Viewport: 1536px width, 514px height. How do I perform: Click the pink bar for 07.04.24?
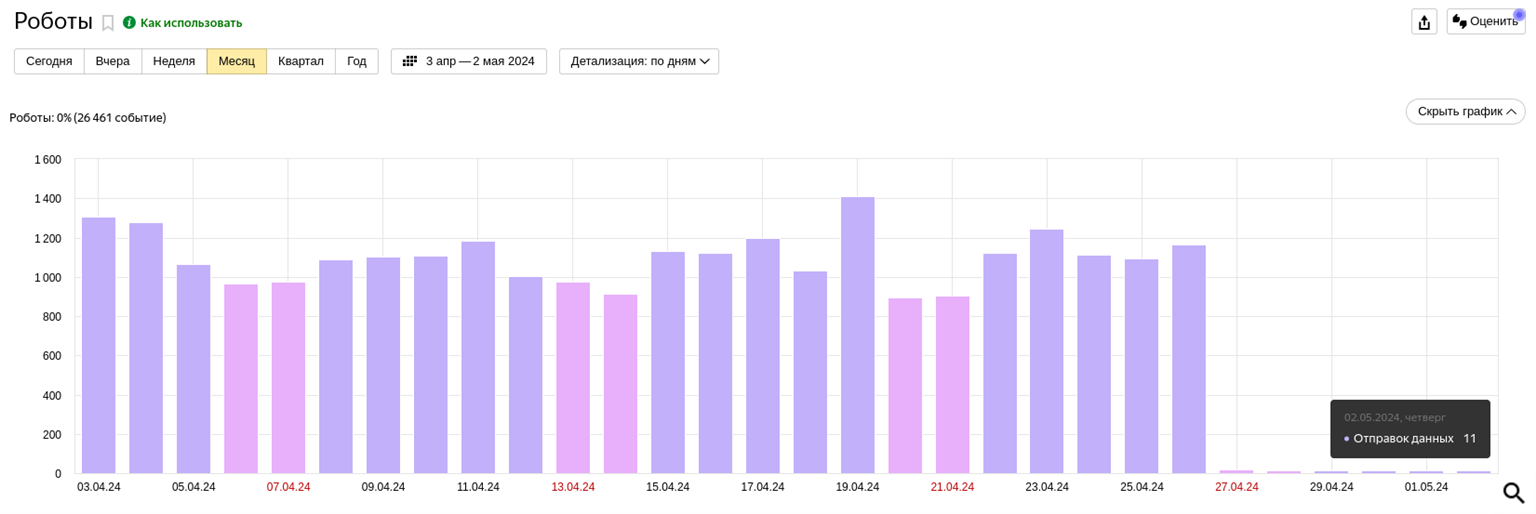(288, 378)
